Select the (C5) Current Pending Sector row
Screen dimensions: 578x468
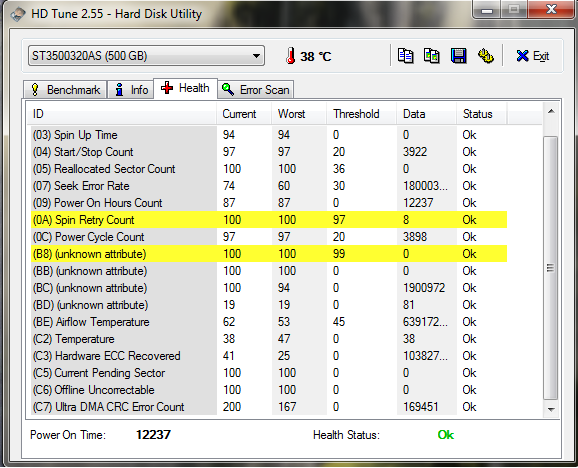[x=269, y=373]
